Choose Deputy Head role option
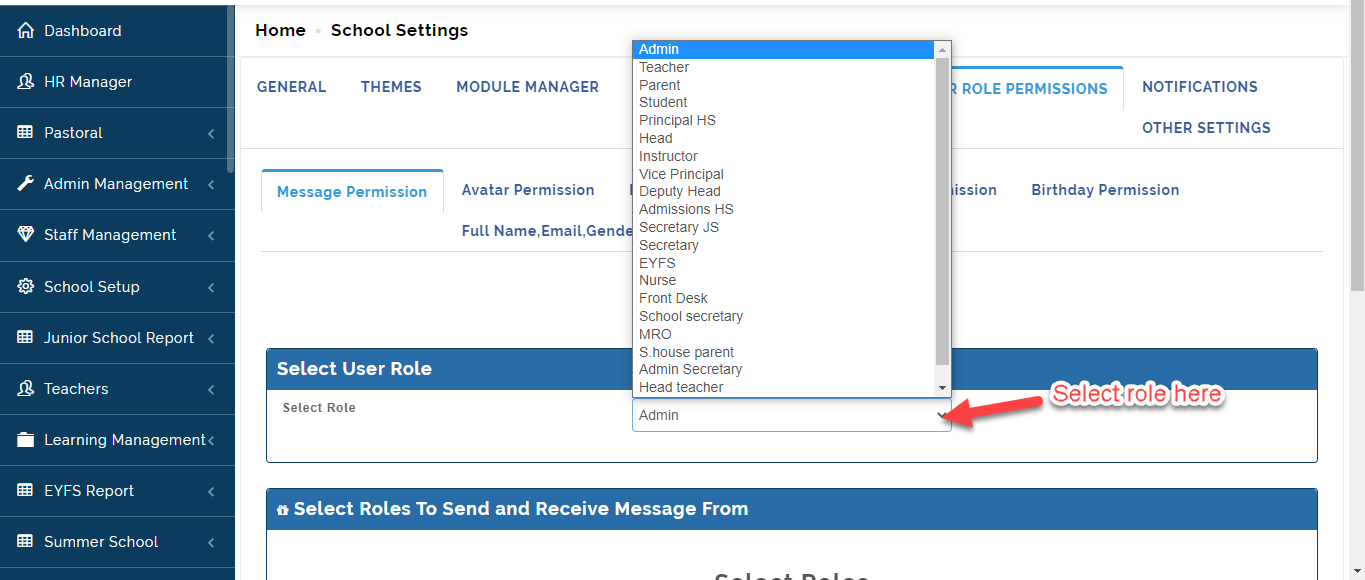This screenshot has width=1365, height=580. click(783, 191)
